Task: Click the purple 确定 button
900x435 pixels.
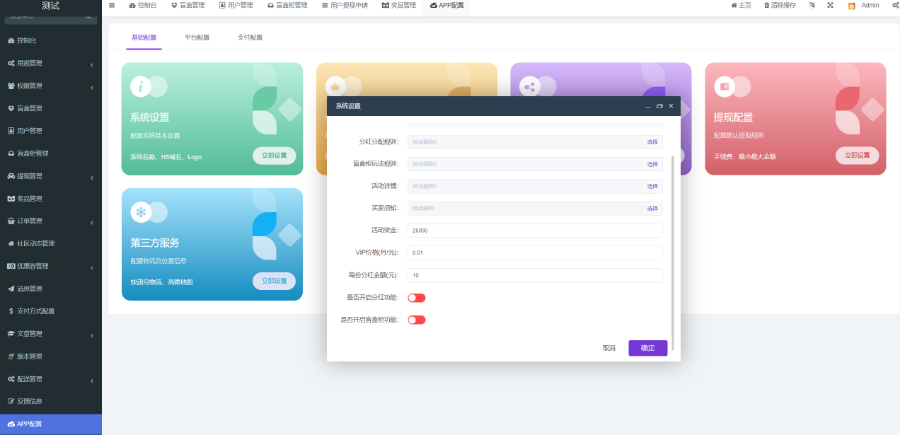Action: 647,348
